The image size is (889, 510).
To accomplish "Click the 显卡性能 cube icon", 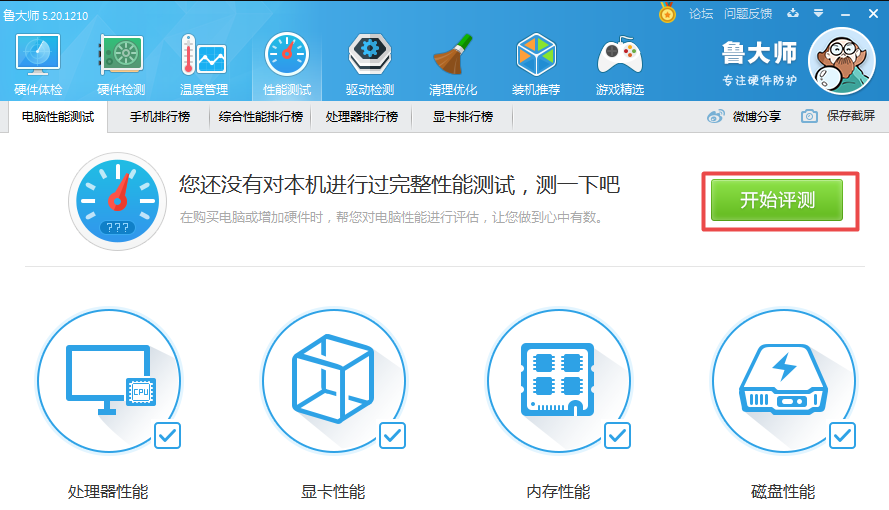I will tap(333, 381).
